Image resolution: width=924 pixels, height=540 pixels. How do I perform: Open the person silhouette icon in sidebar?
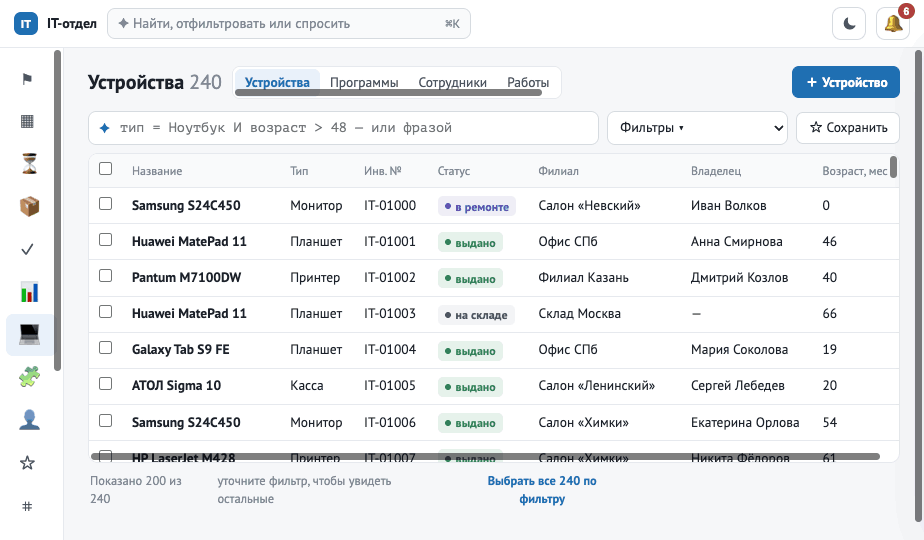coord(29,420)
